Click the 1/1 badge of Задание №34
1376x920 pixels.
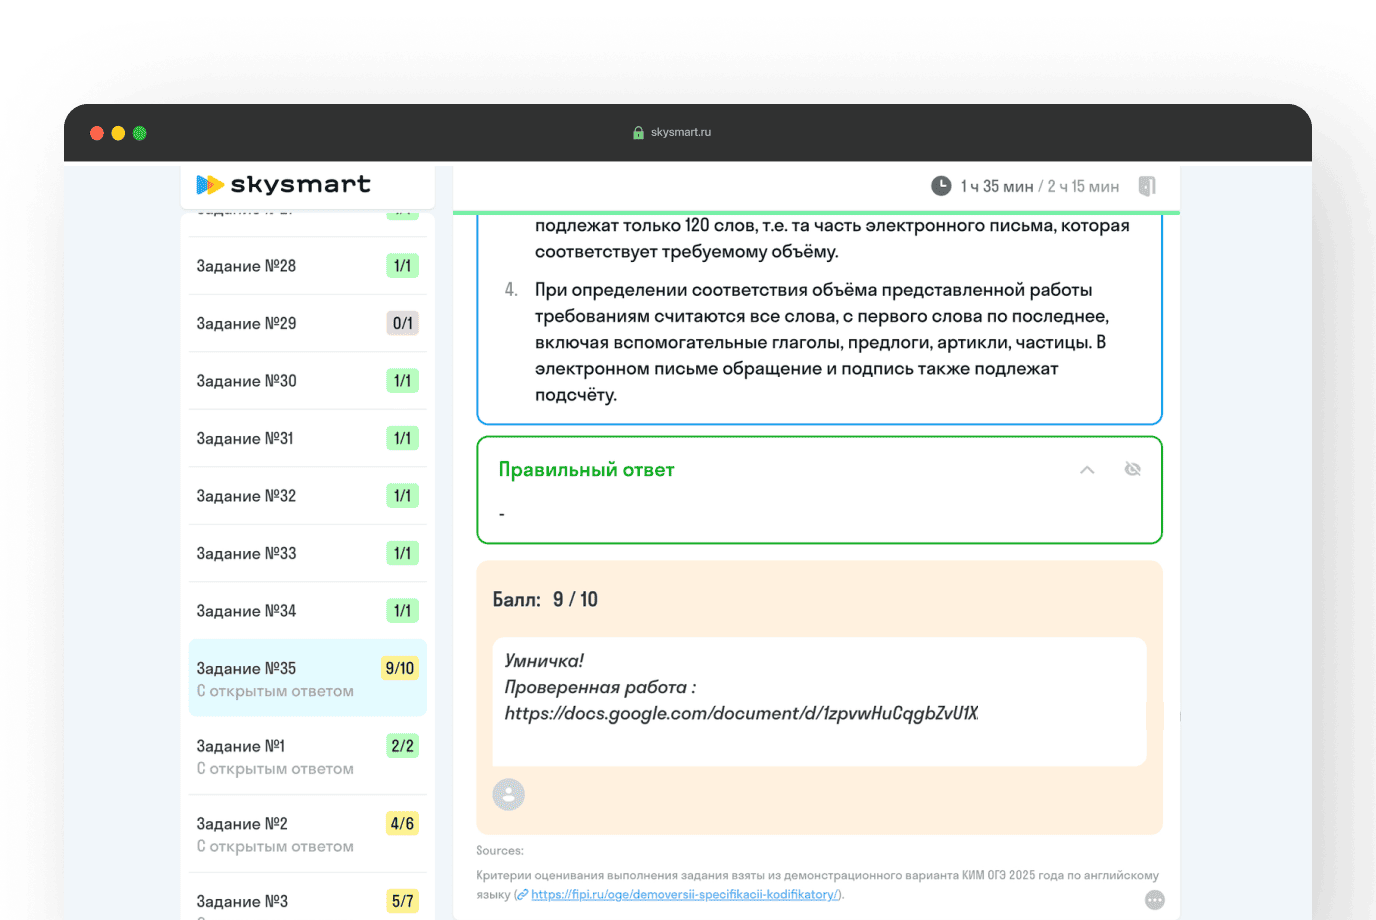[x=403, y=611]
